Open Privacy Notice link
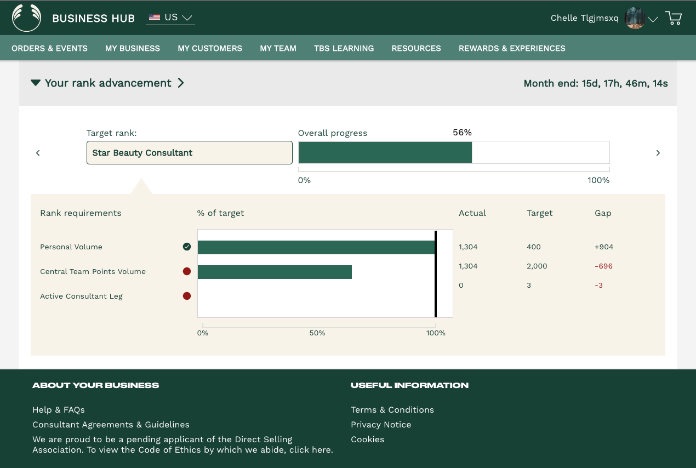Viewport: 696px width, 468px height. (x=381, y=424)
